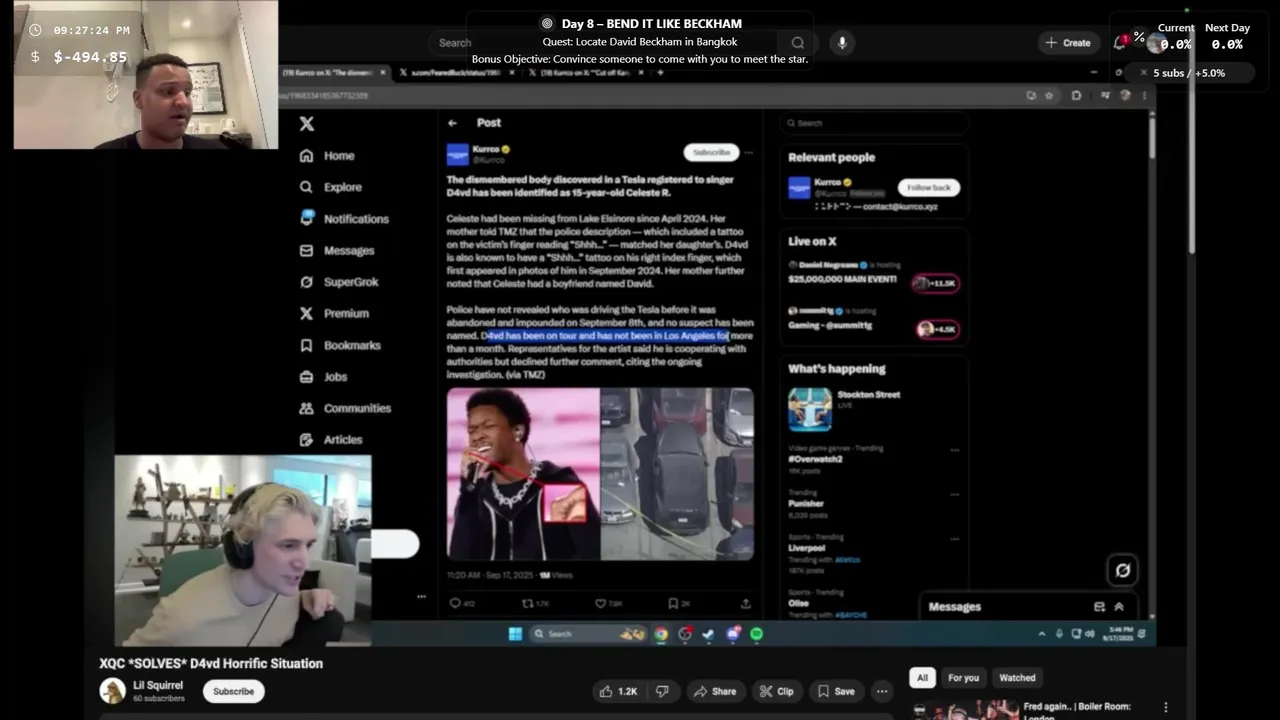Viewport: 1280px width, 720px height.
Task: Click the Clip button below the video
Action: pos(776,691)
